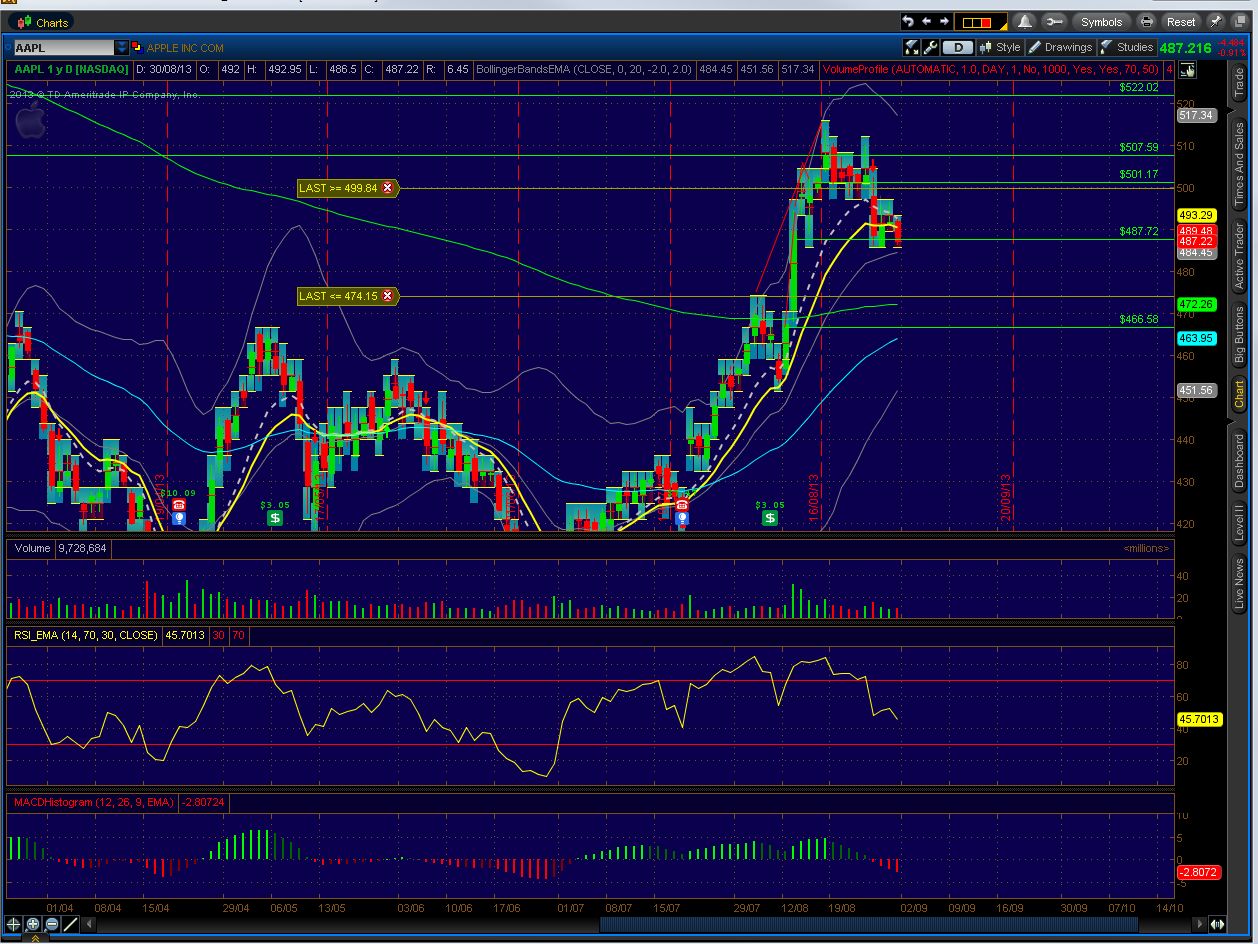Screen dimensions: 1258x944
Task: Click the $3.05 dividend icon near 12/08
Action: pyautogui.click(x=769, y=518)
